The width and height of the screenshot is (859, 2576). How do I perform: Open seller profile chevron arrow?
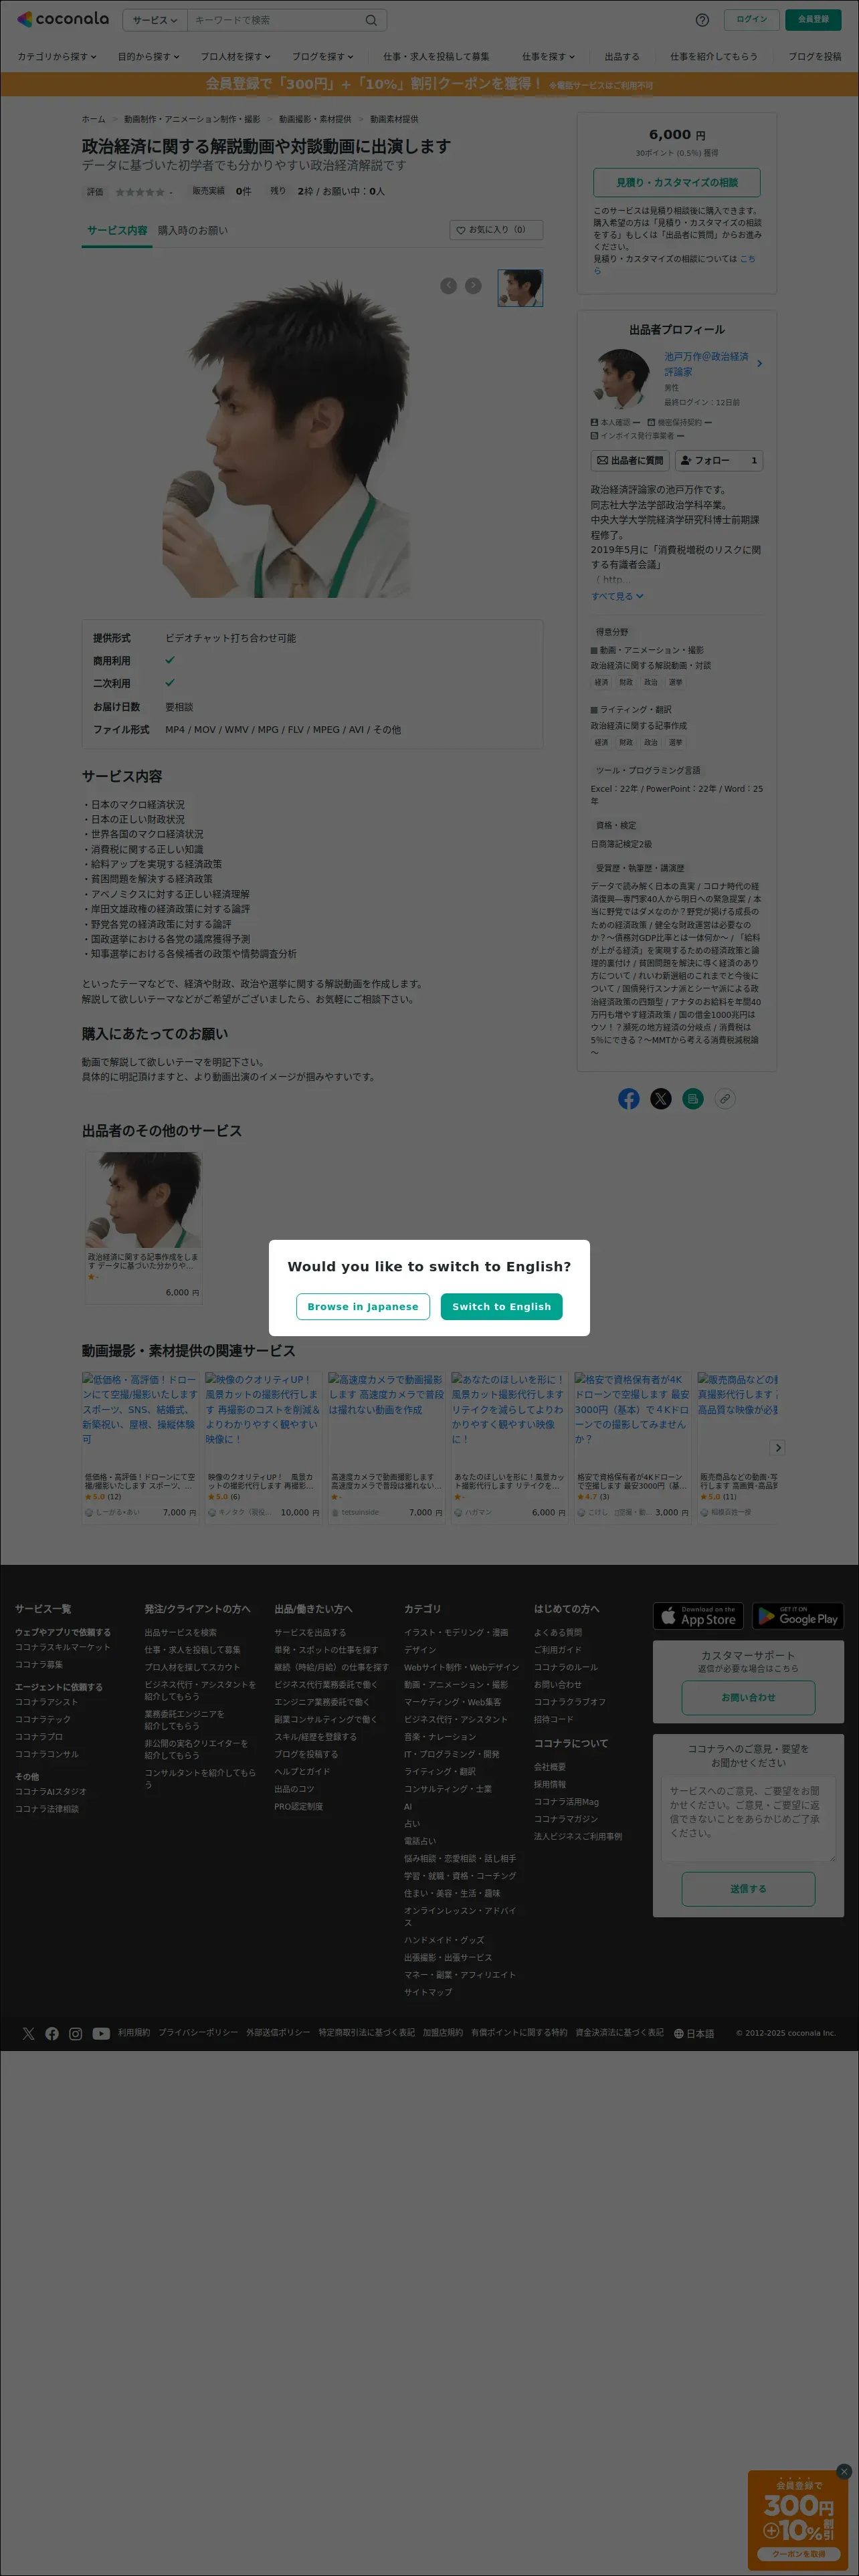tap(759, 364)
